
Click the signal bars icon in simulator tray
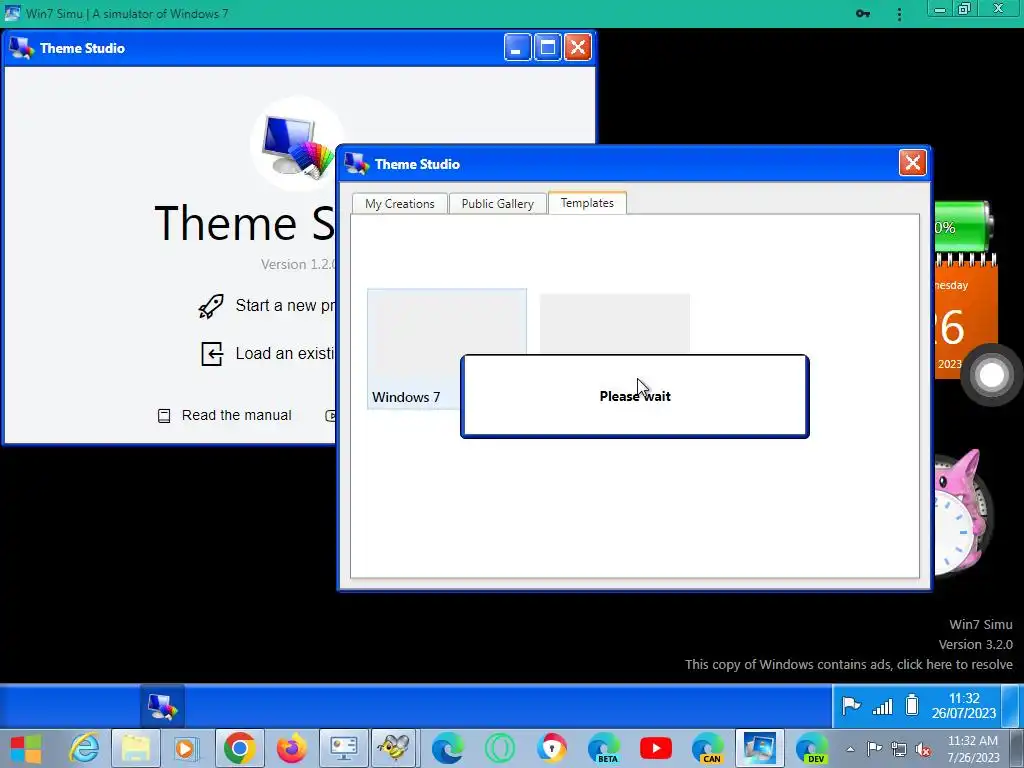[882, 706]
